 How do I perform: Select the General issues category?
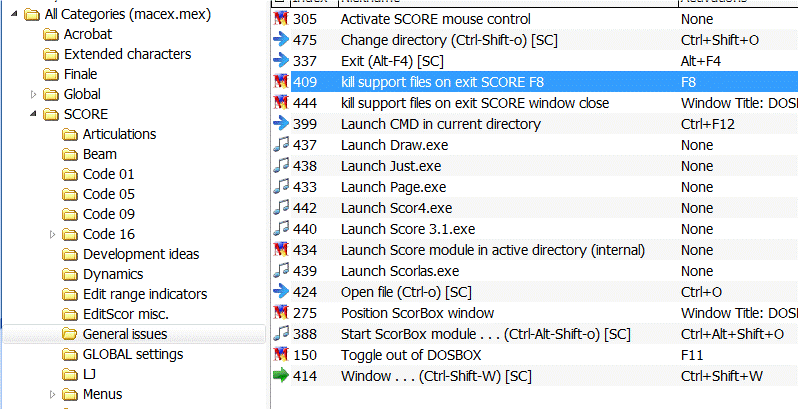(125, 334)
